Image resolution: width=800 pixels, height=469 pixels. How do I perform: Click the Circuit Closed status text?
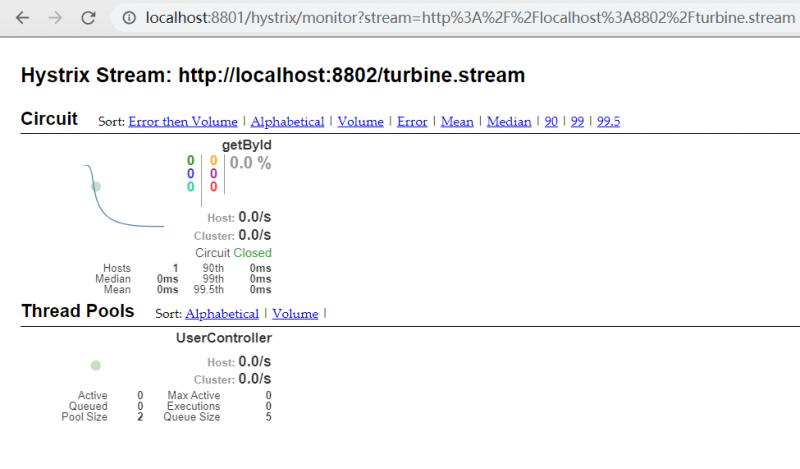click(233, 253)
